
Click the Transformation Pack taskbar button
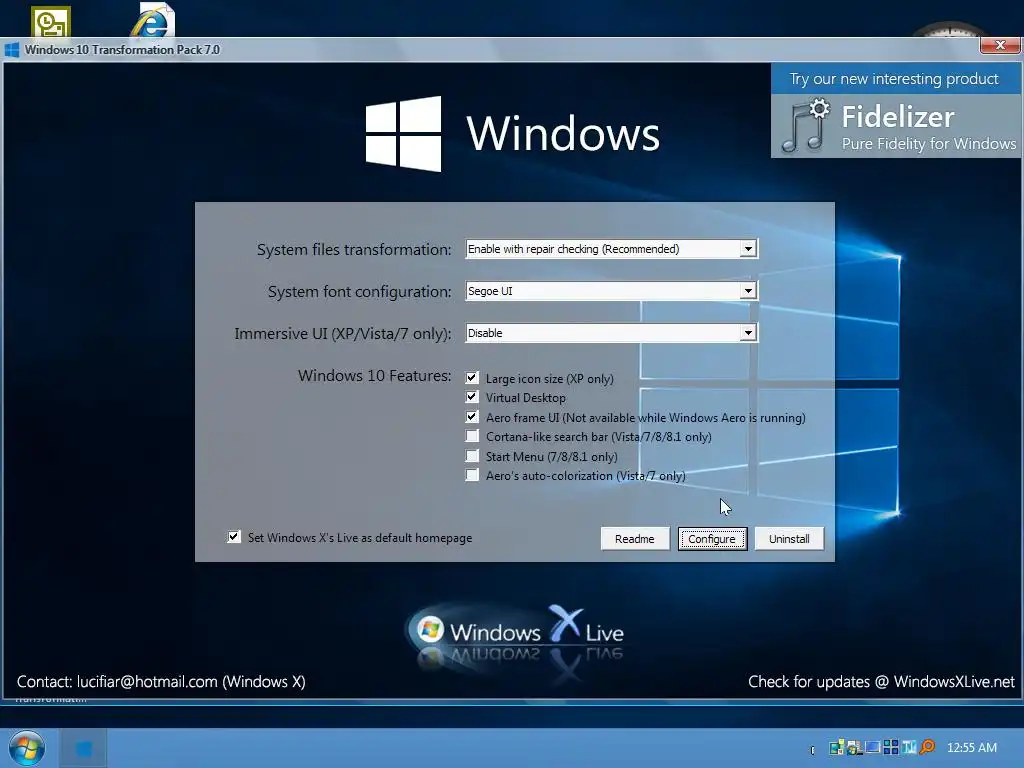tap(84, 748)
